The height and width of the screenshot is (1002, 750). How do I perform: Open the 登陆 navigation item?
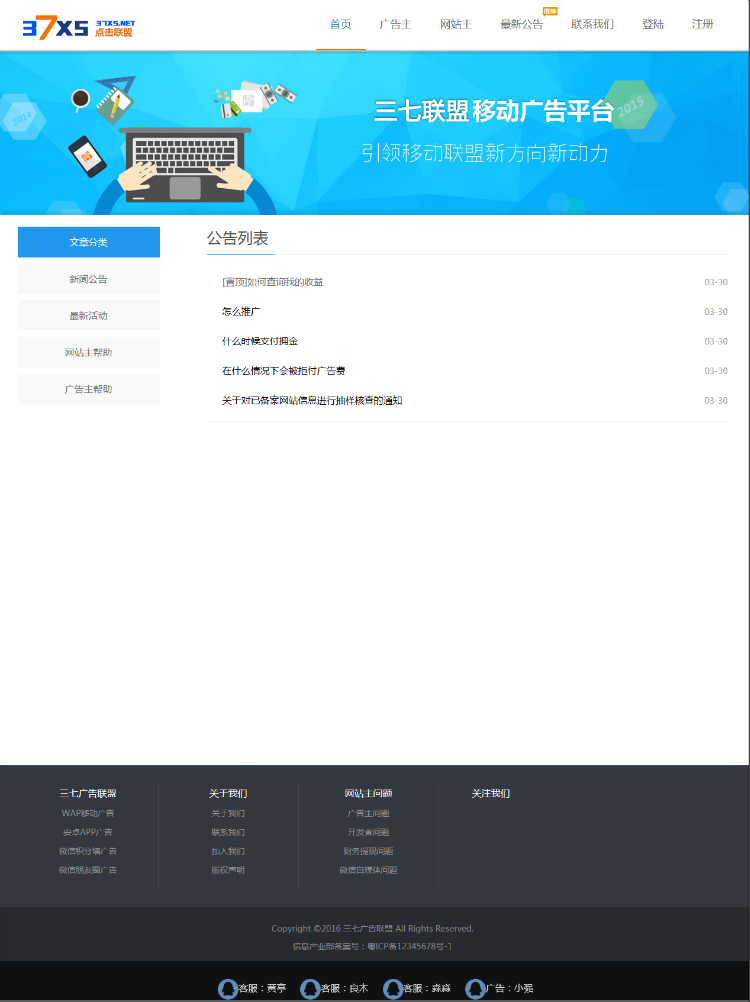pyautogui.click(x=653, y=24)
